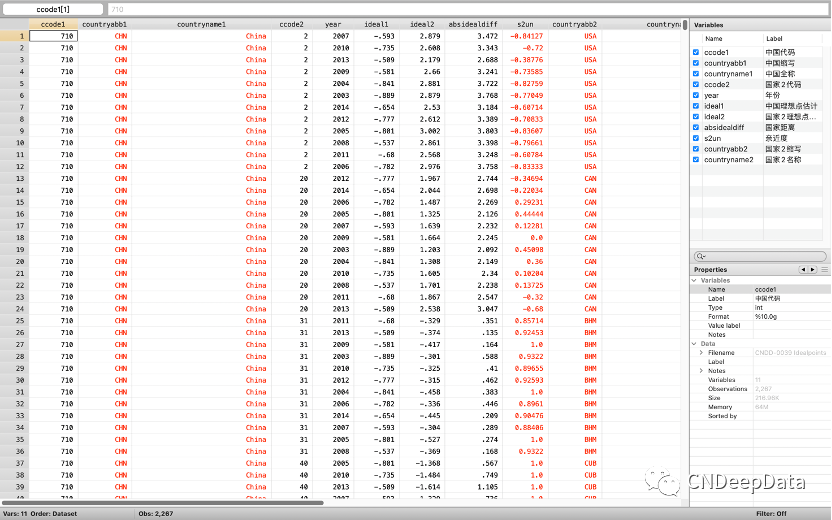Viewport: 832px width, 520px height.
Task: Collapse the Data section in Properties
Action: pyautogui.click(x=694, y=343)
